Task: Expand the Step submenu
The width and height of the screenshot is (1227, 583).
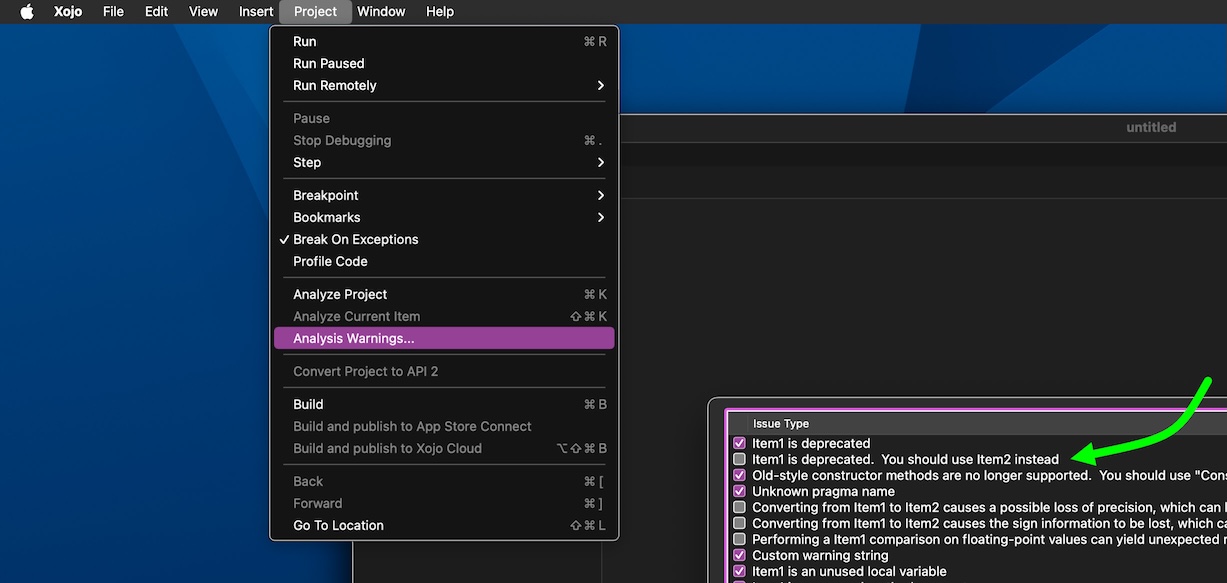Action: [444, 162]
